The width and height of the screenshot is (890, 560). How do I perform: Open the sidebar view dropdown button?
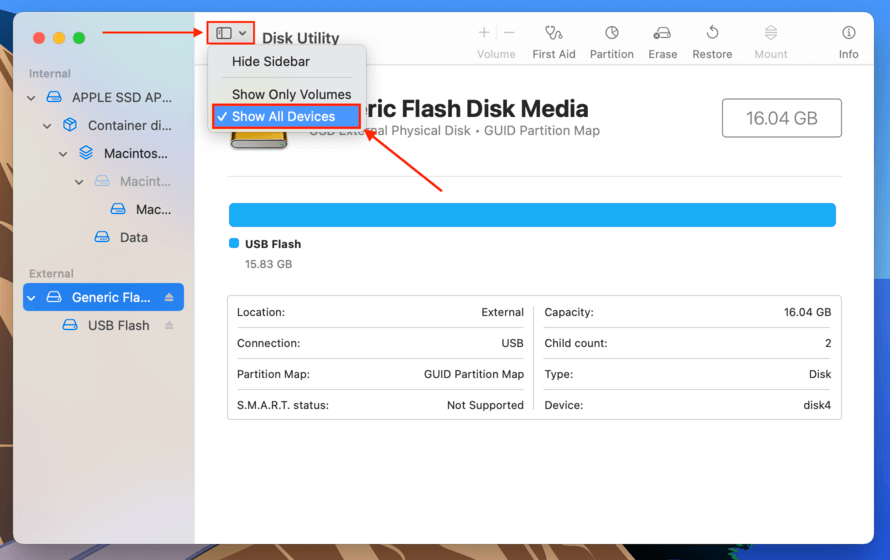[x=230, y=33]
